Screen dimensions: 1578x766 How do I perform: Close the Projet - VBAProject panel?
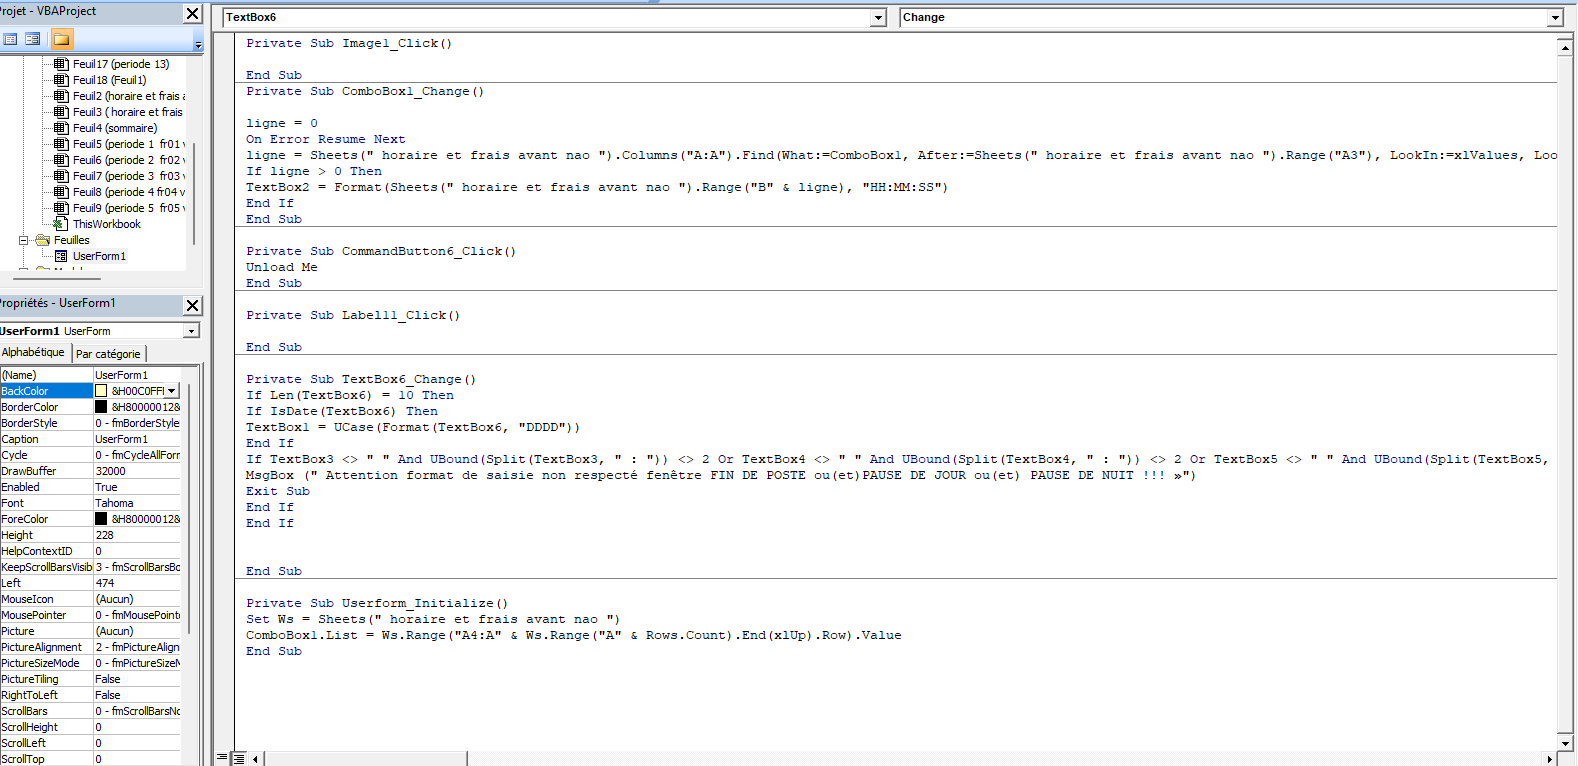click(193, 13)
